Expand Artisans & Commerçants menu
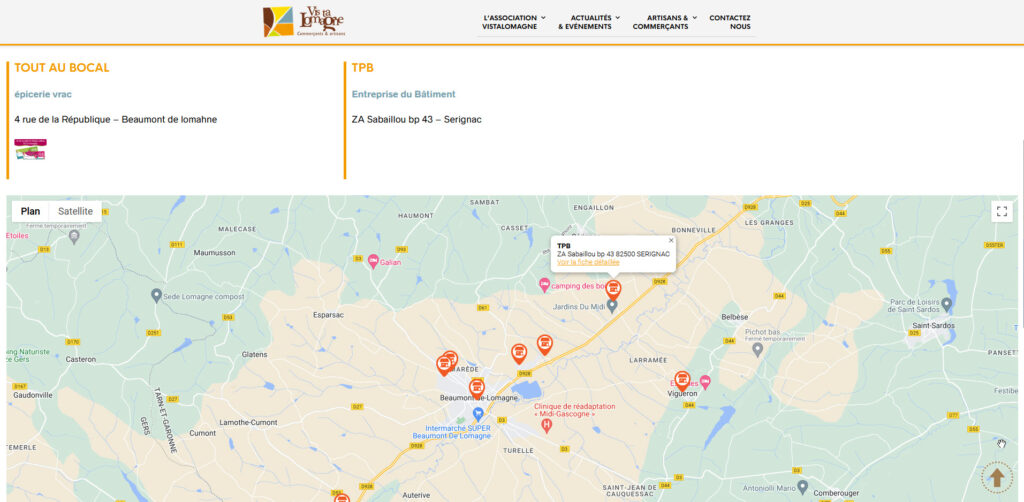Viewport: 1024px width, 502px height. pos(664,22)
